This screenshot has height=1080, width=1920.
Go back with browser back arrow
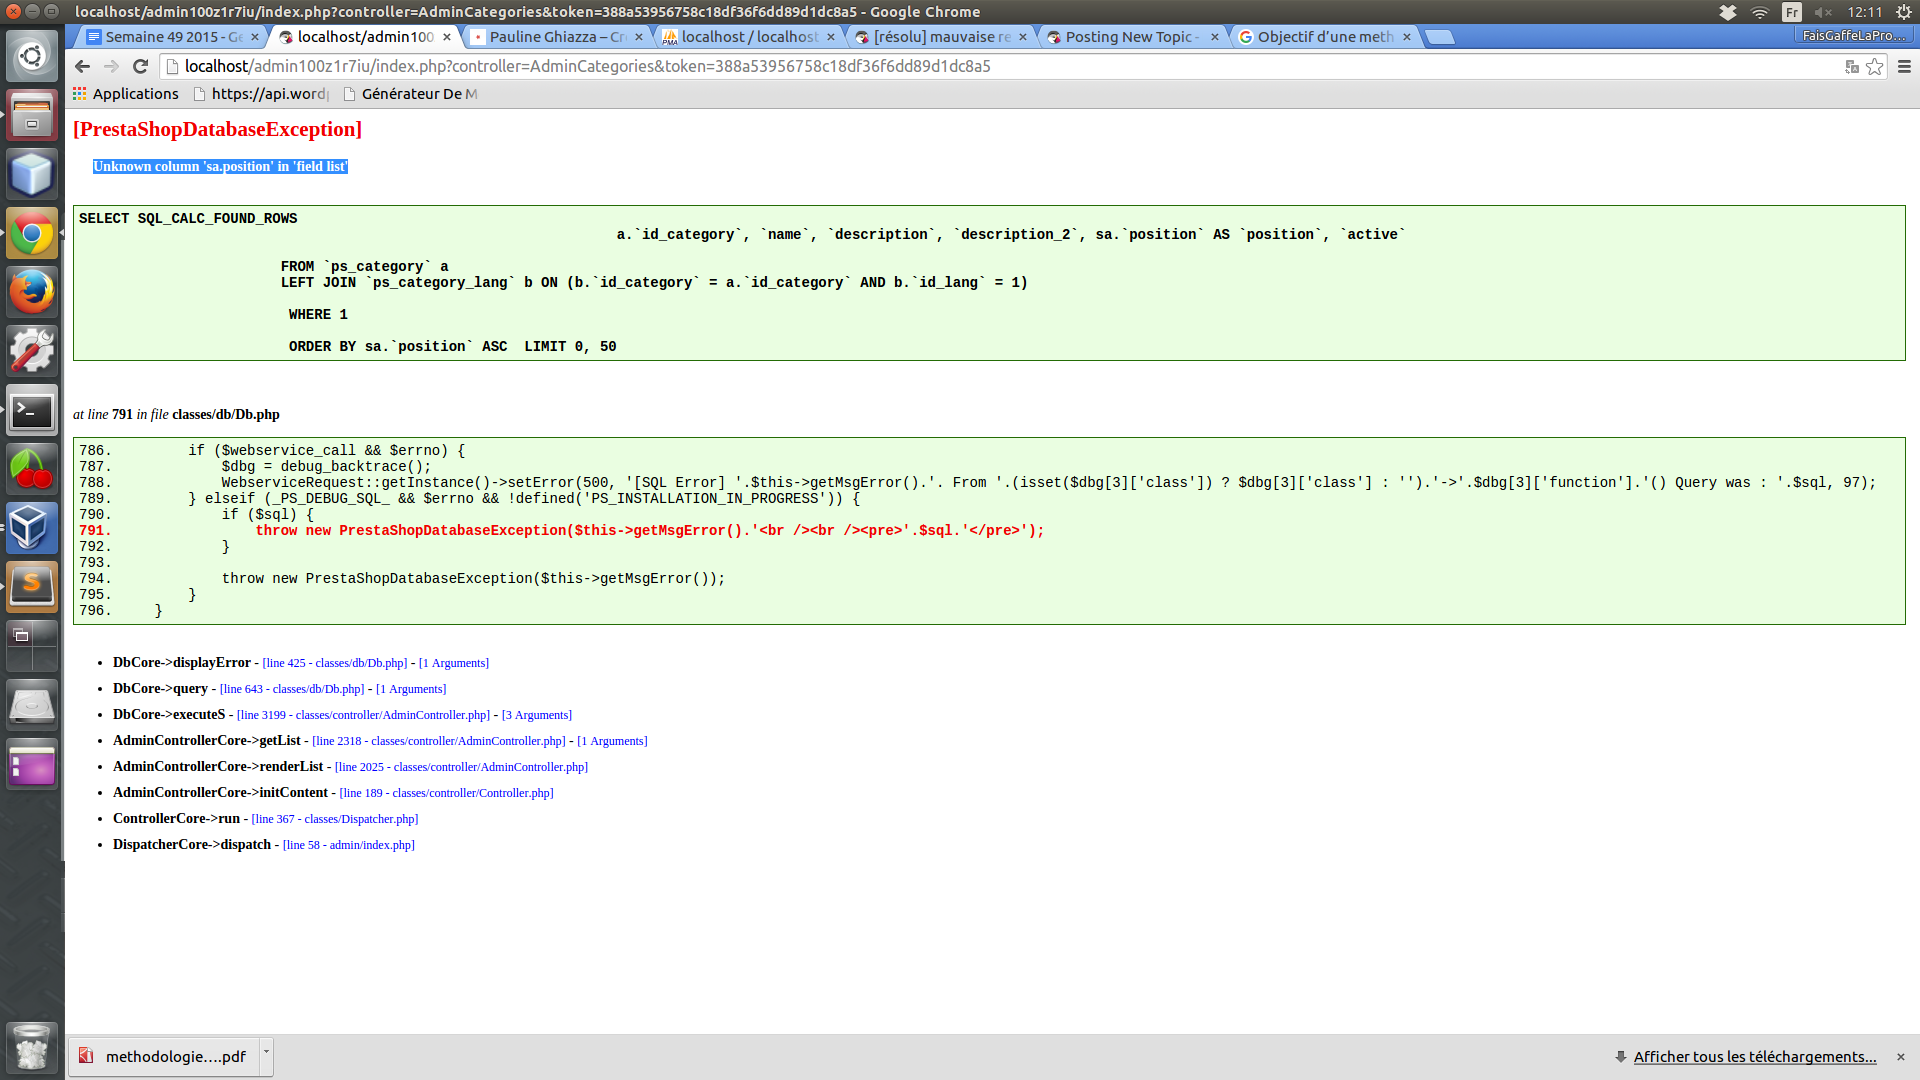tap(82, 66)
